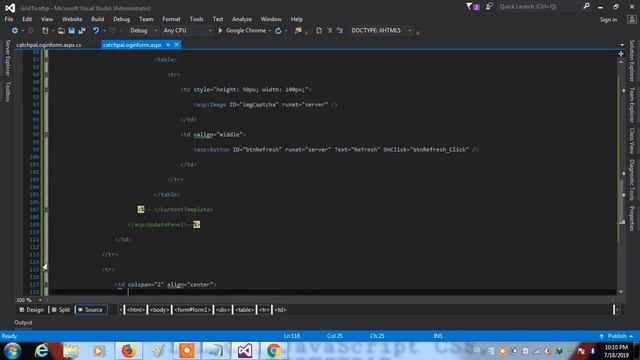640x360 pixels.
Task: Click the media player taskbar icon
Action: pyautogui.click(x=99, y=351)
